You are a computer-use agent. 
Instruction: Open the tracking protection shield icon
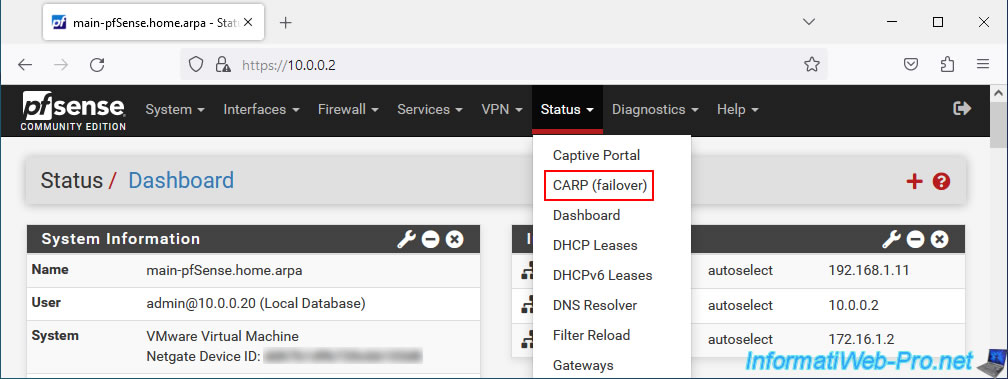point(196,64)
